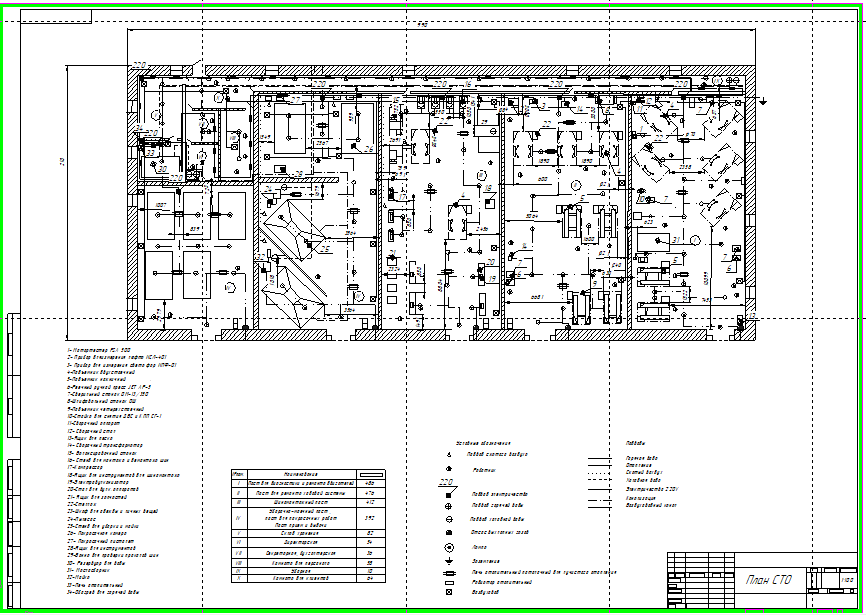The image size is (866, 615).
Task: Click the compressed air supply symbol in legend
Action: coord(450,454)
